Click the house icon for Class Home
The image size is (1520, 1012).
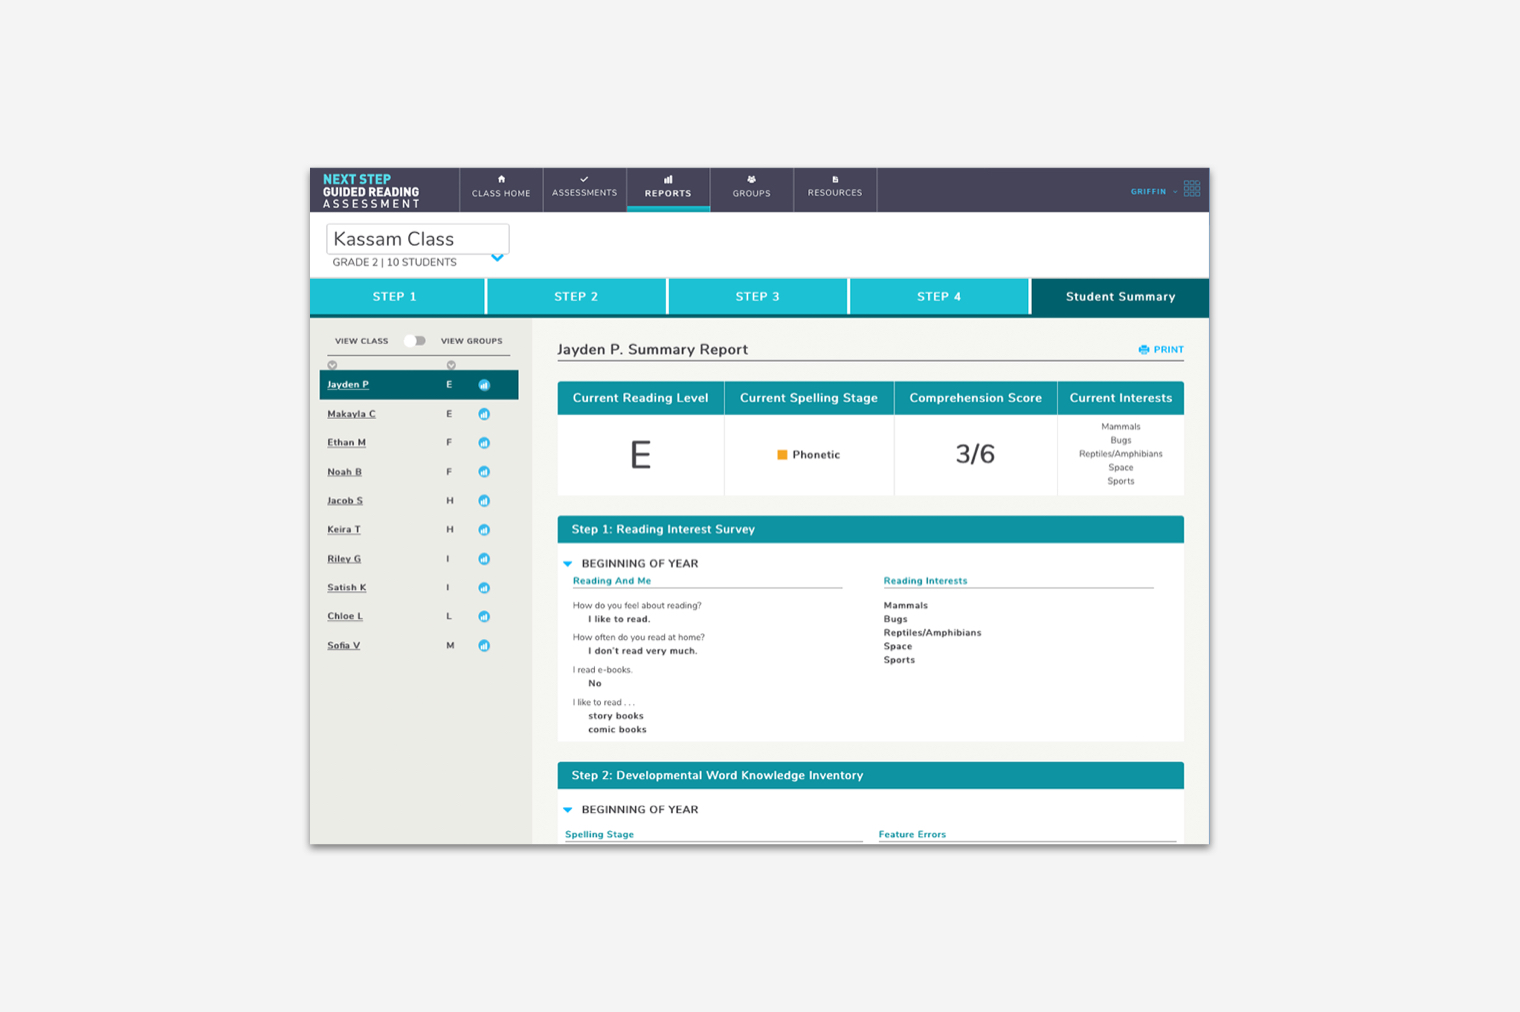click(501, 180)
